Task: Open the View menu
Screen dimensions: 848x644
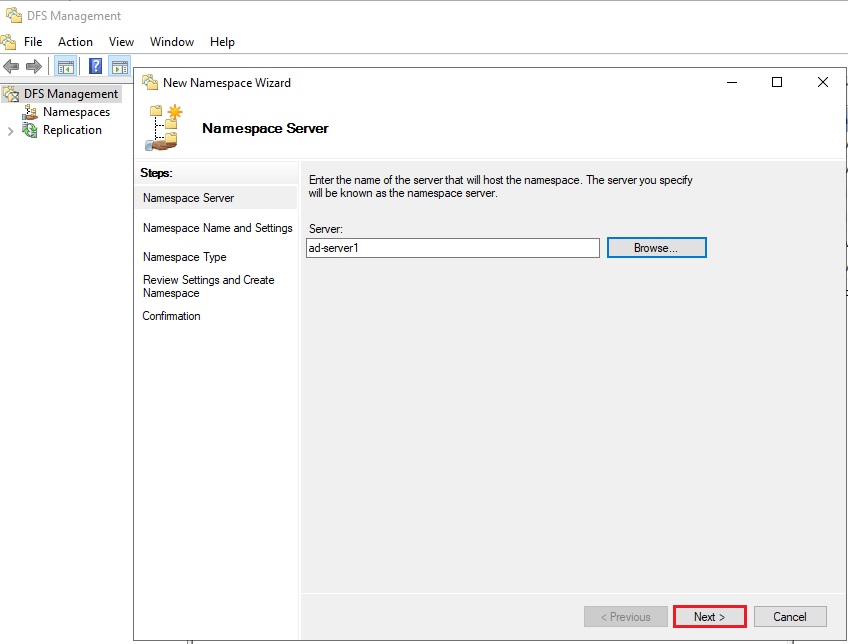Action: (x=121, y=42)
